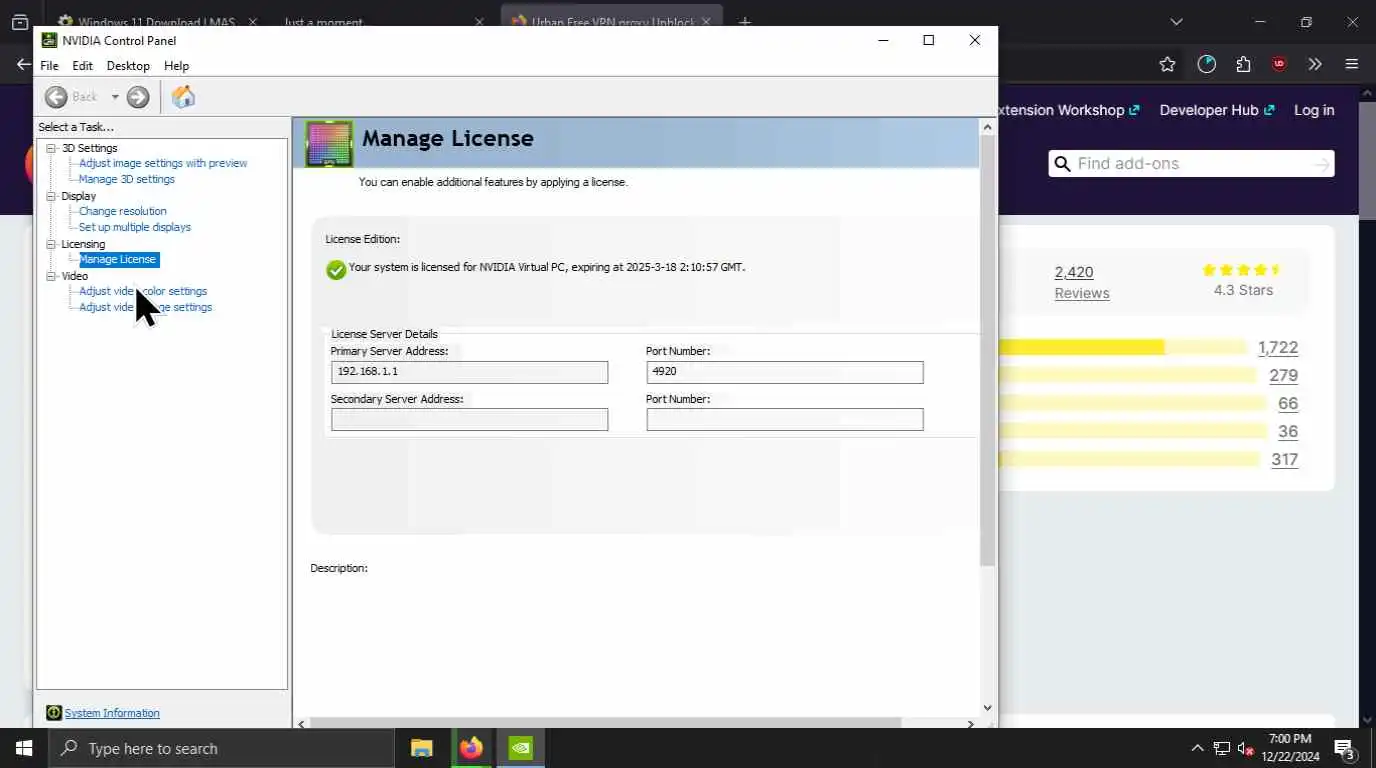Click the Forward arrow button in NVIDIA toolbar

click(x=138, y=97)
